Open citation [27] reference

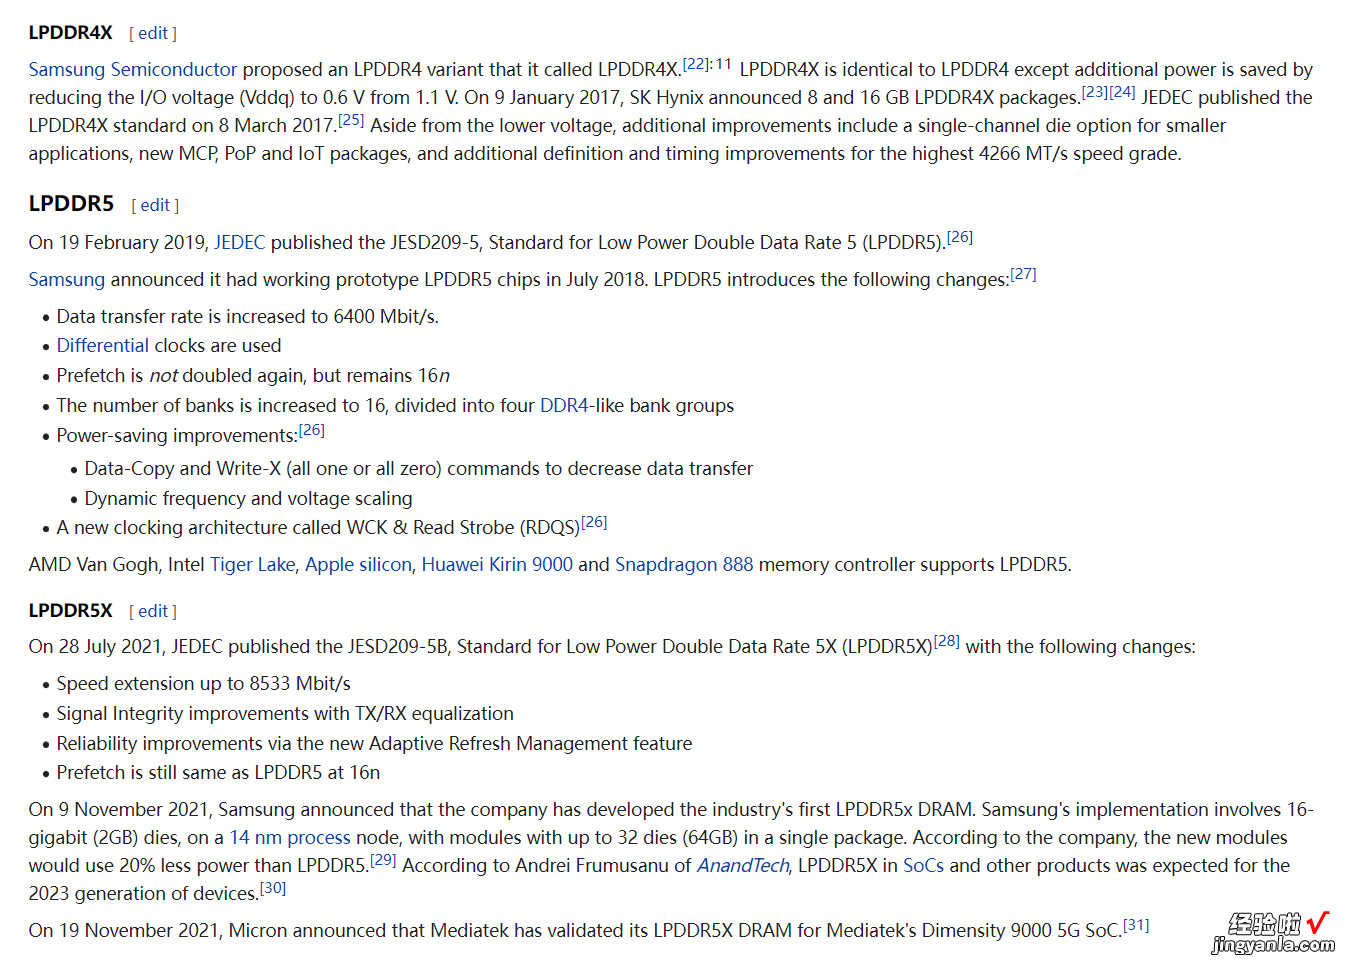pos(1023,274)
